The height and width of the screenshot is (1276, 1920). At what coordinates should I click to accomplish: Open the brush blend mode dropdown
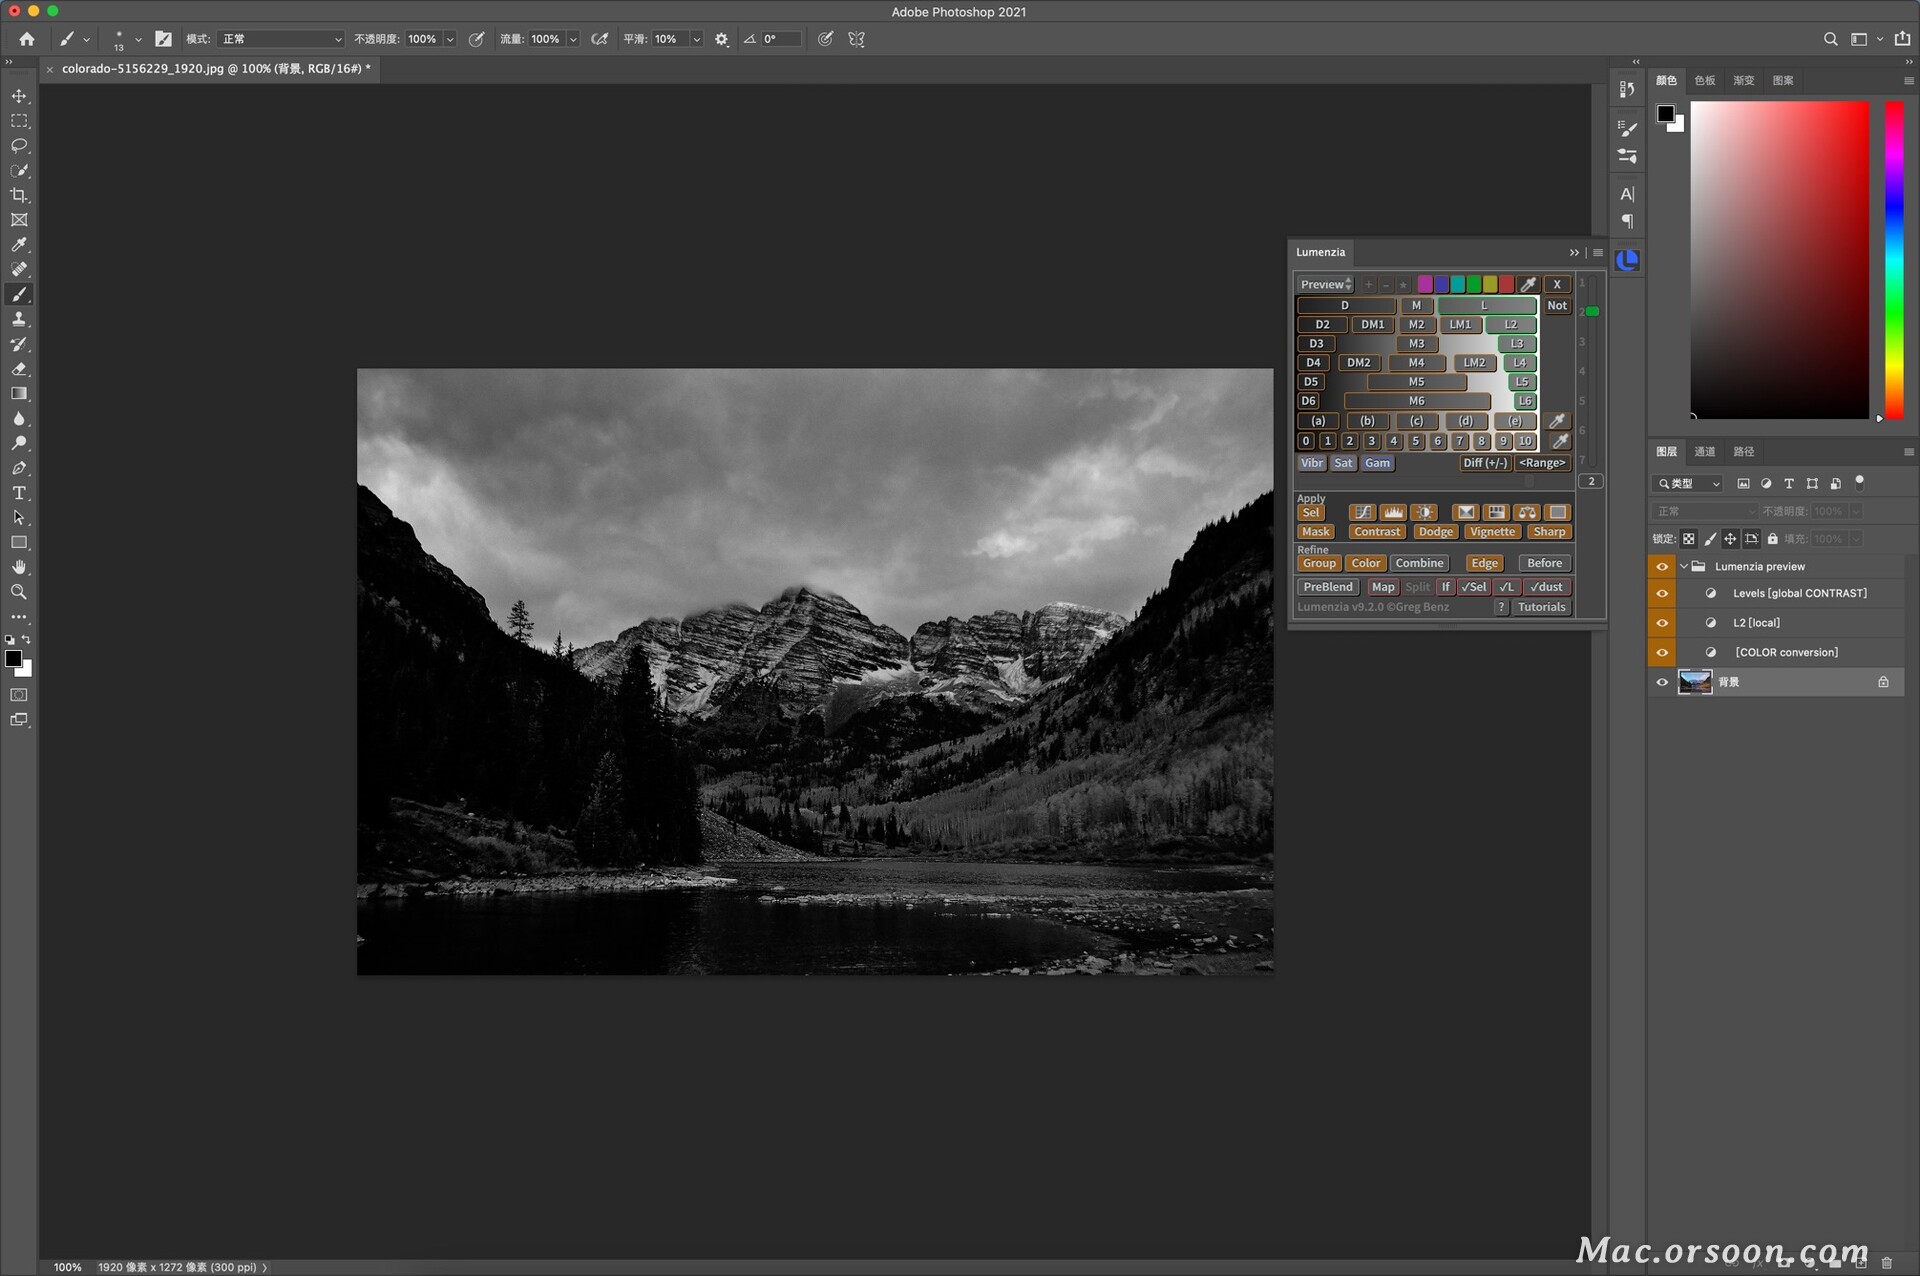281,39
